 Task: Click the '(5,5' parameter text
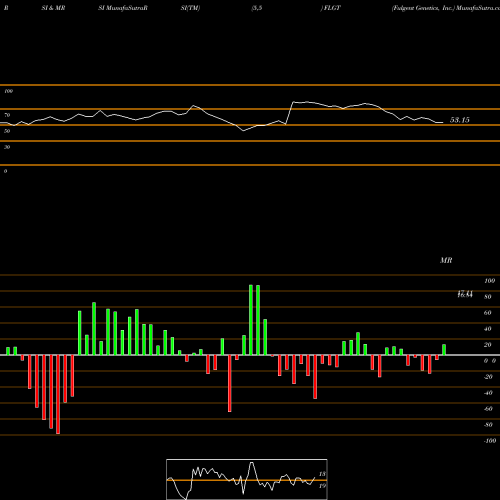tap(257, 8)
